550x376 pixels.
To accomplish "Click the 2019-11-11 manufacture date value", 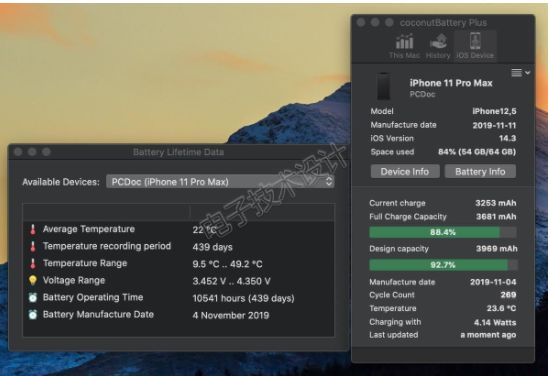I will pos(494,125).
